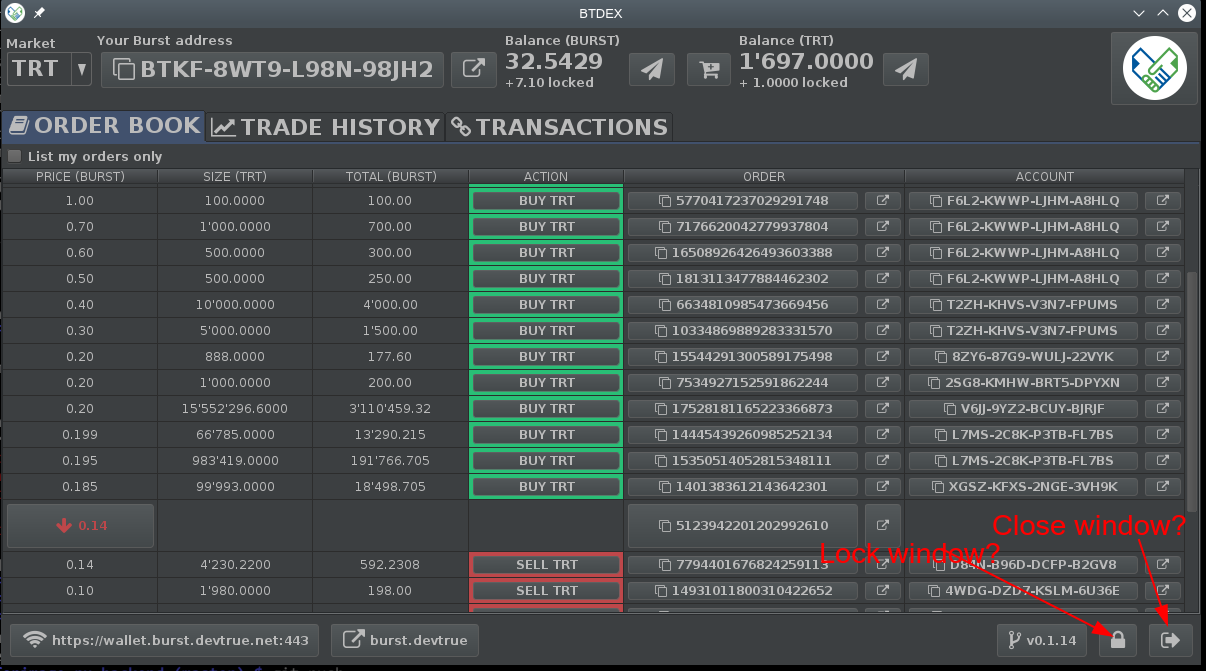Open account XGSZ-KFXS-2NGE-3VH9K in explorer
This screenshot has height=671, width=1206.
coord(1163,486)
